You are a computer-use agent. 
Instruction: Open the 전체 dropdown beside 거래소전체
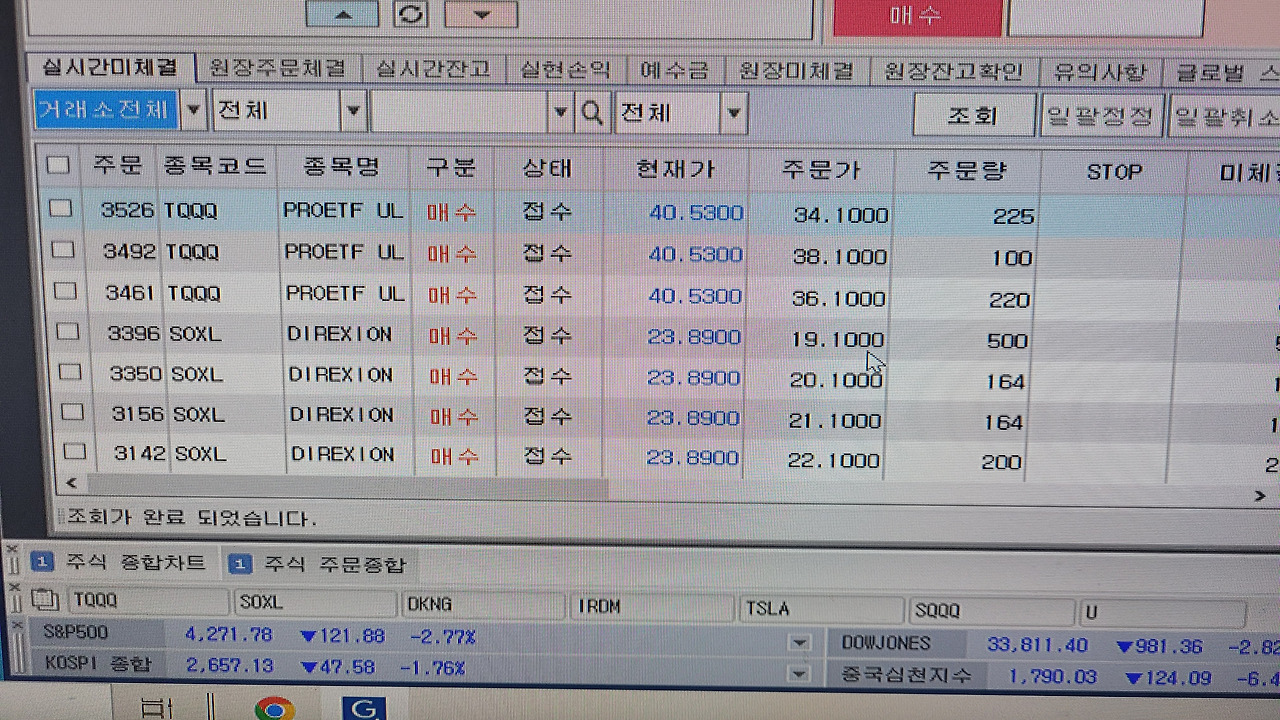tap(352, 111)
